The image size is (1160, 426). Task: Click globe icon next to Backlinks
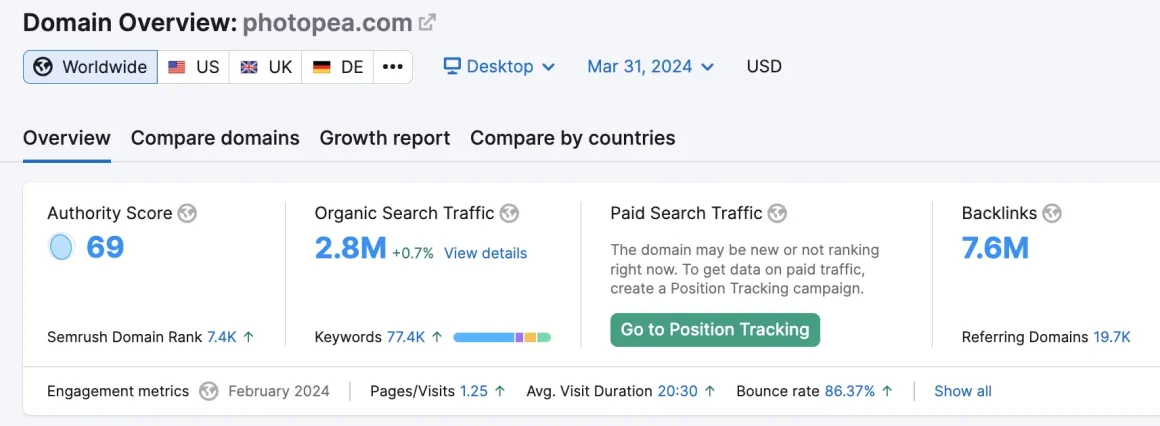pos(1051,214)
